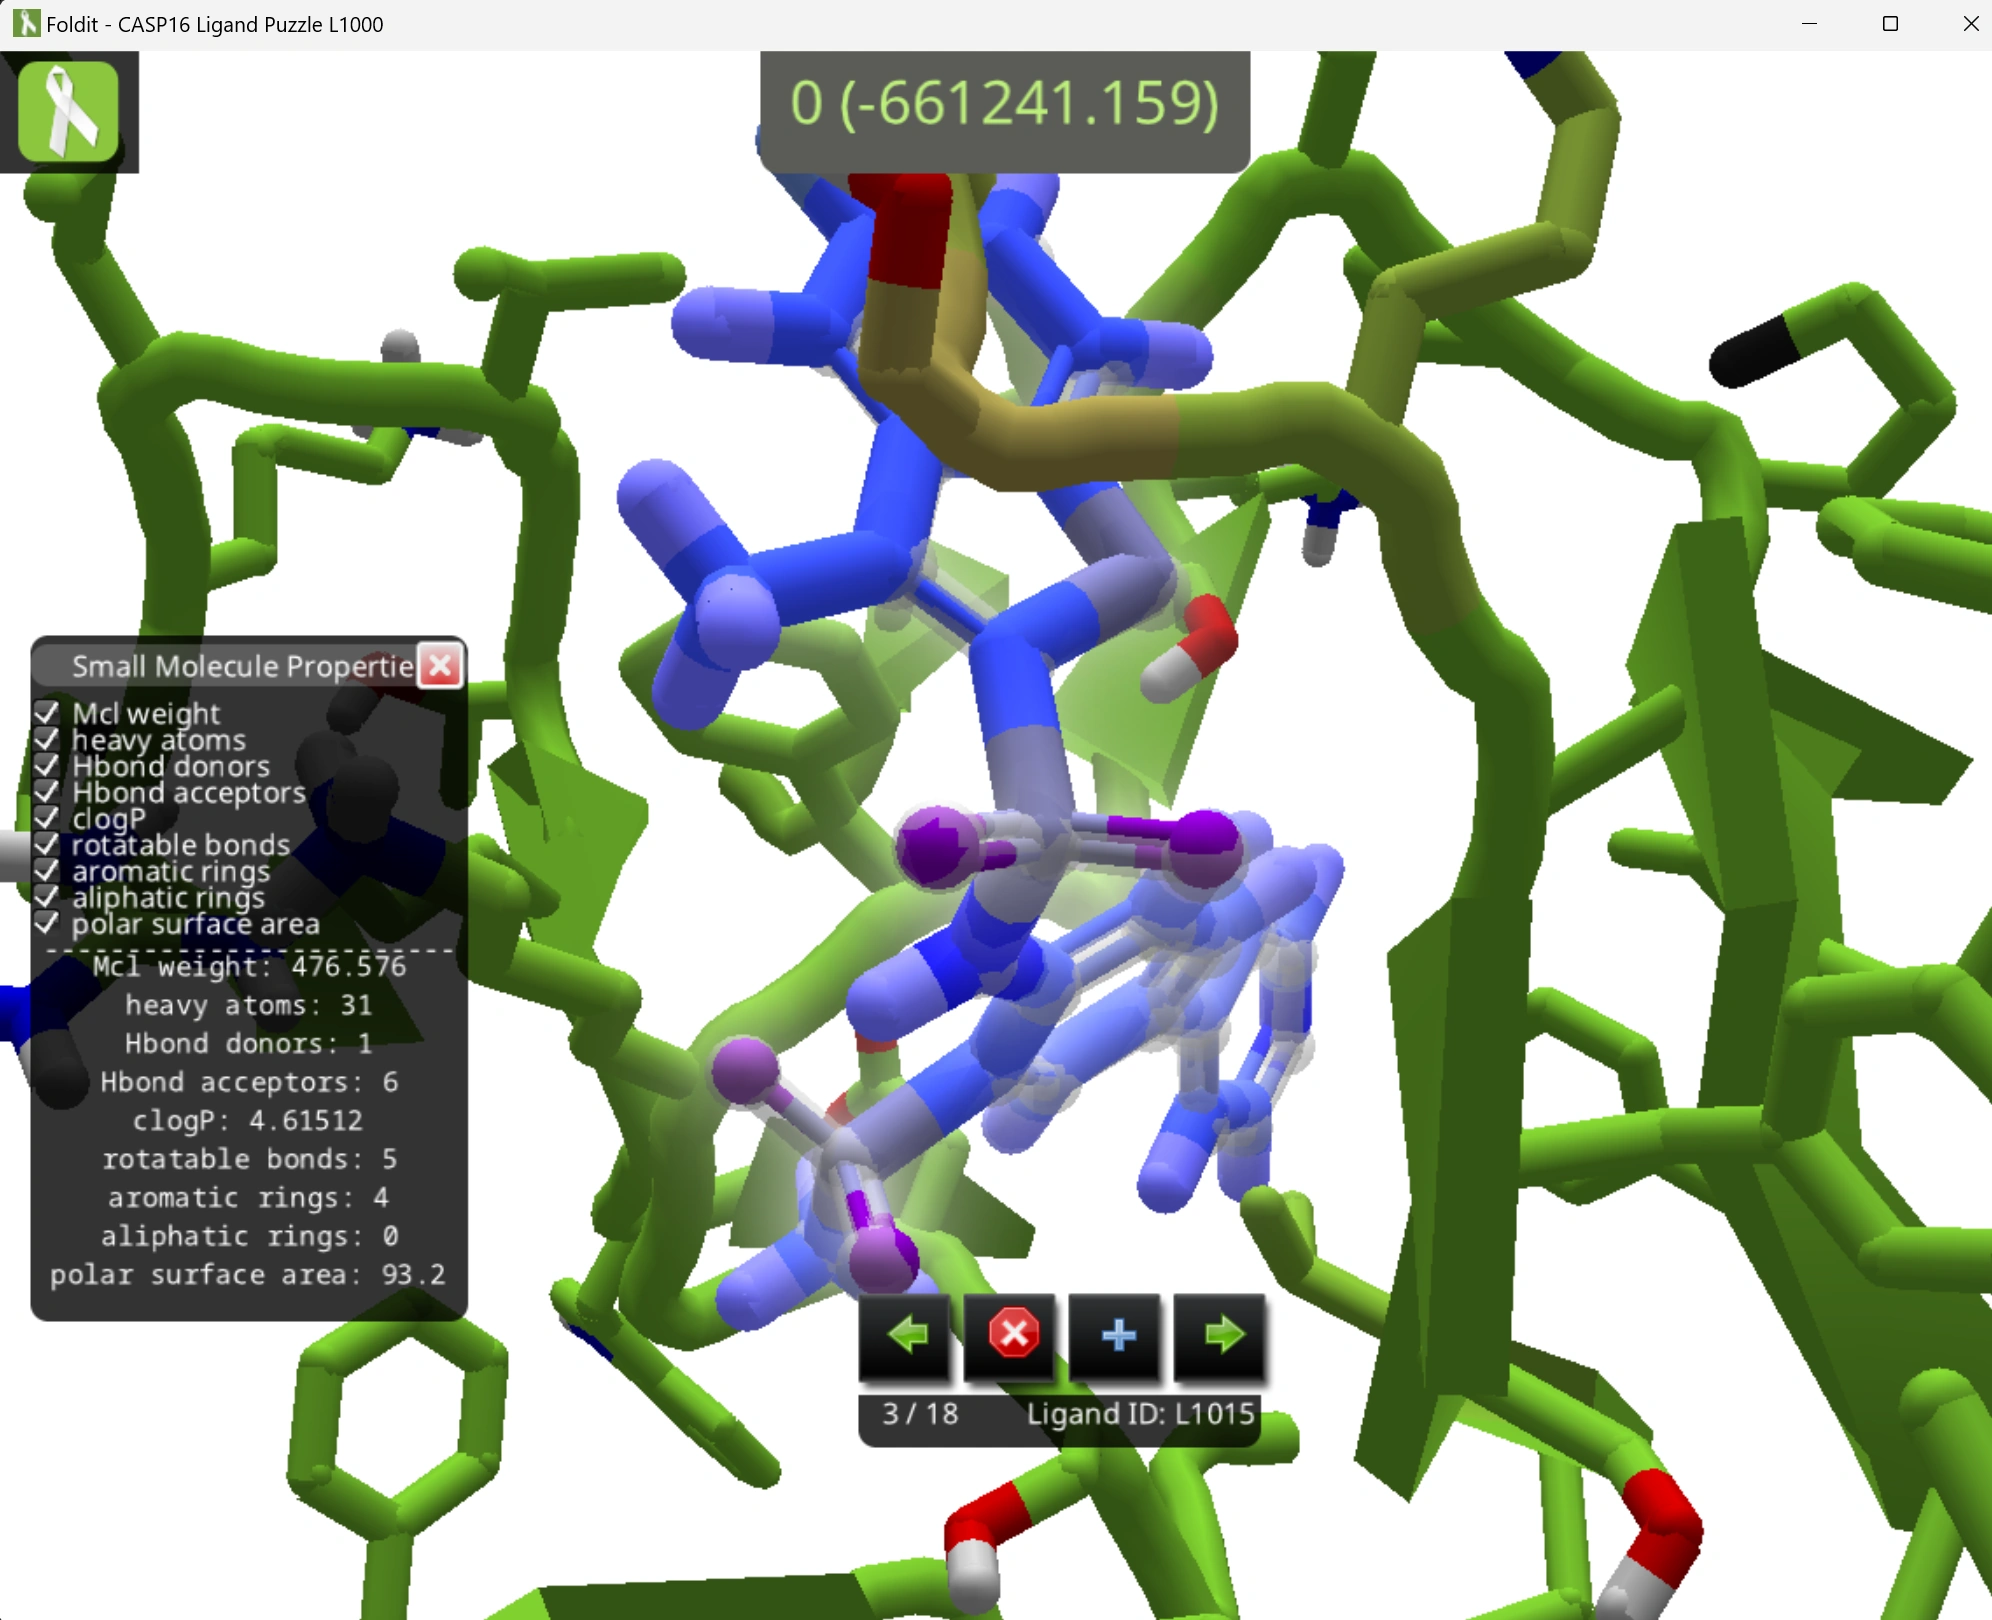Go to previous ligand with green left arrow
The height and width of the screenshot is (1620, 1992).
pyautogui.click(x=907, y=1335)
